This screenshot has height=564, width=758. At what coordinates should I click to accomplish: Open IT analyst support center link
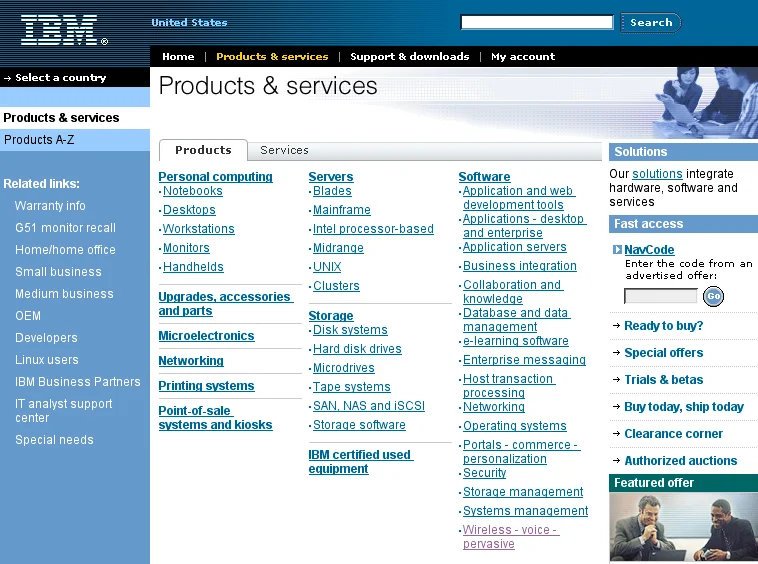pos(63,411)
